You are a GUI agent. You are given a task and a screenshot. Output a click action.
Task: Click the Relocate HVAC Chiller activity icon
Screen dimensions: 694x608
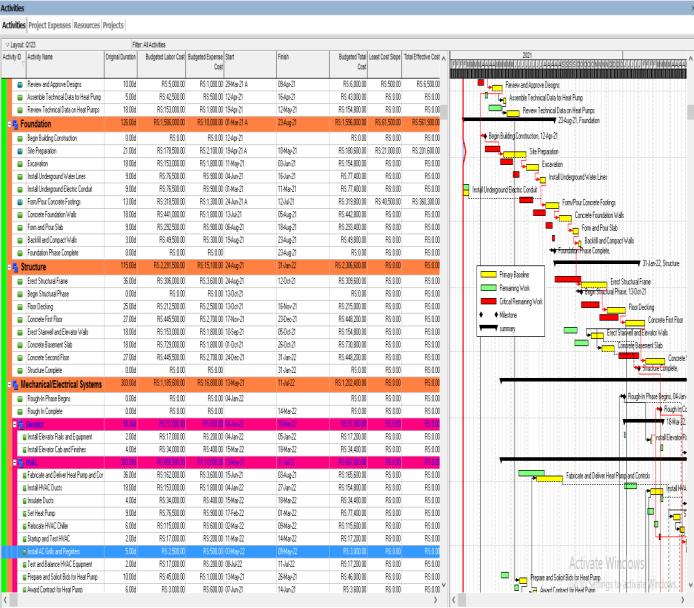25,527
